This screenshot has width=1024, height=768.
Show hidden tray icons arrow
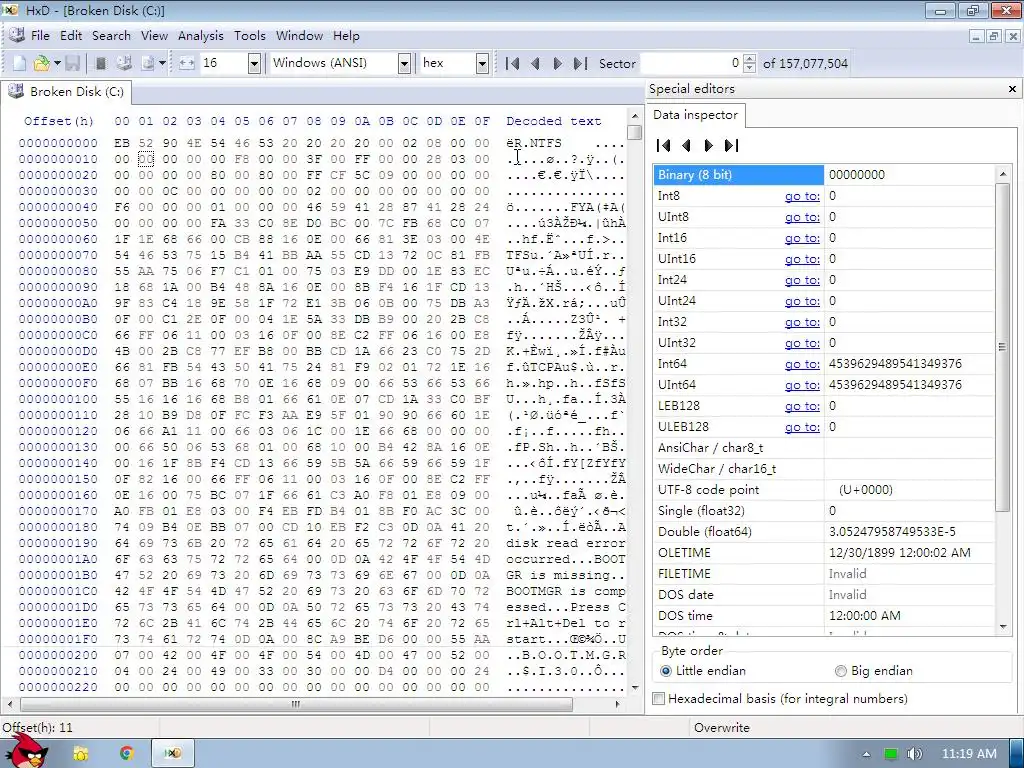(867, 754)
